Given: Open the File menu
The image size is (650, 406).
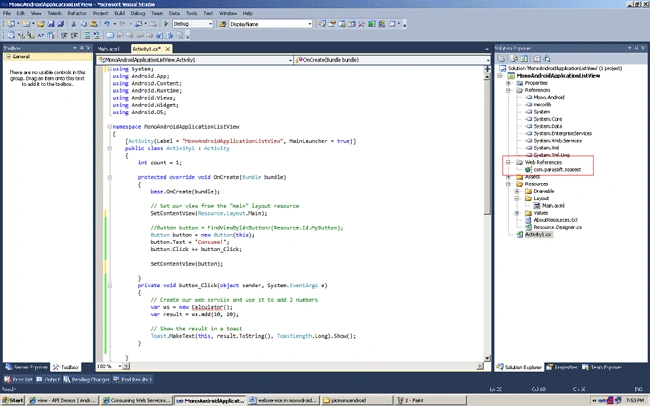Looking at the screenshot, I should click(x=7, y=13).
